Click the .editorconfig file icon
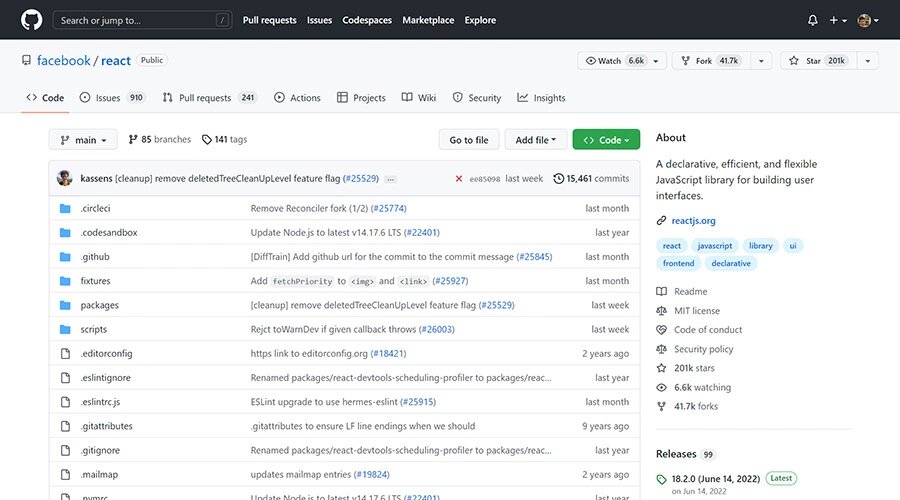The width and height of the screenshot is (900, 500). pos(65,354)
